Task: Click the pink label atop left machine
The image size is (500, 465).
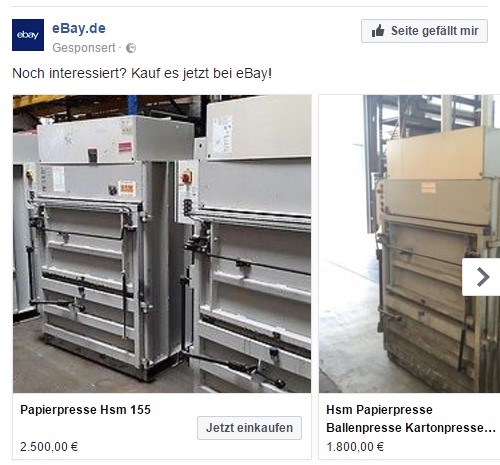Action: point(125,147)
